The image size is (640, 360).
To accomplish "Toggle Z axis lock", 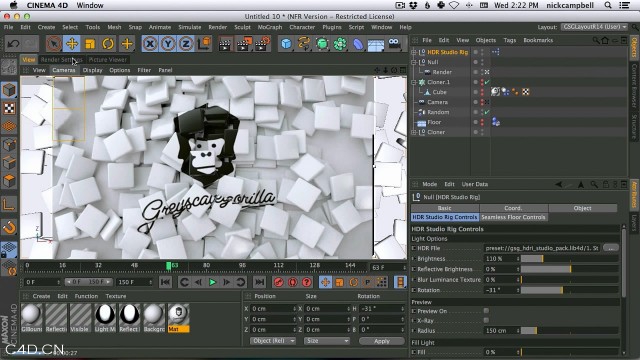I will (186, 44).
